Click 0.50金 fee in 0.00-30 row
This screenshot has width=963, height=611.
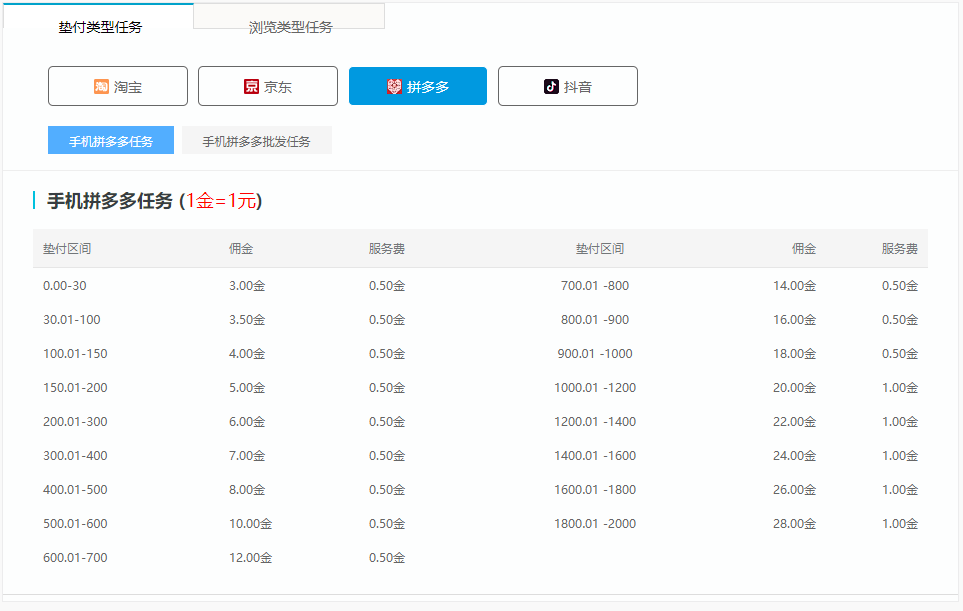pos(387,286)
